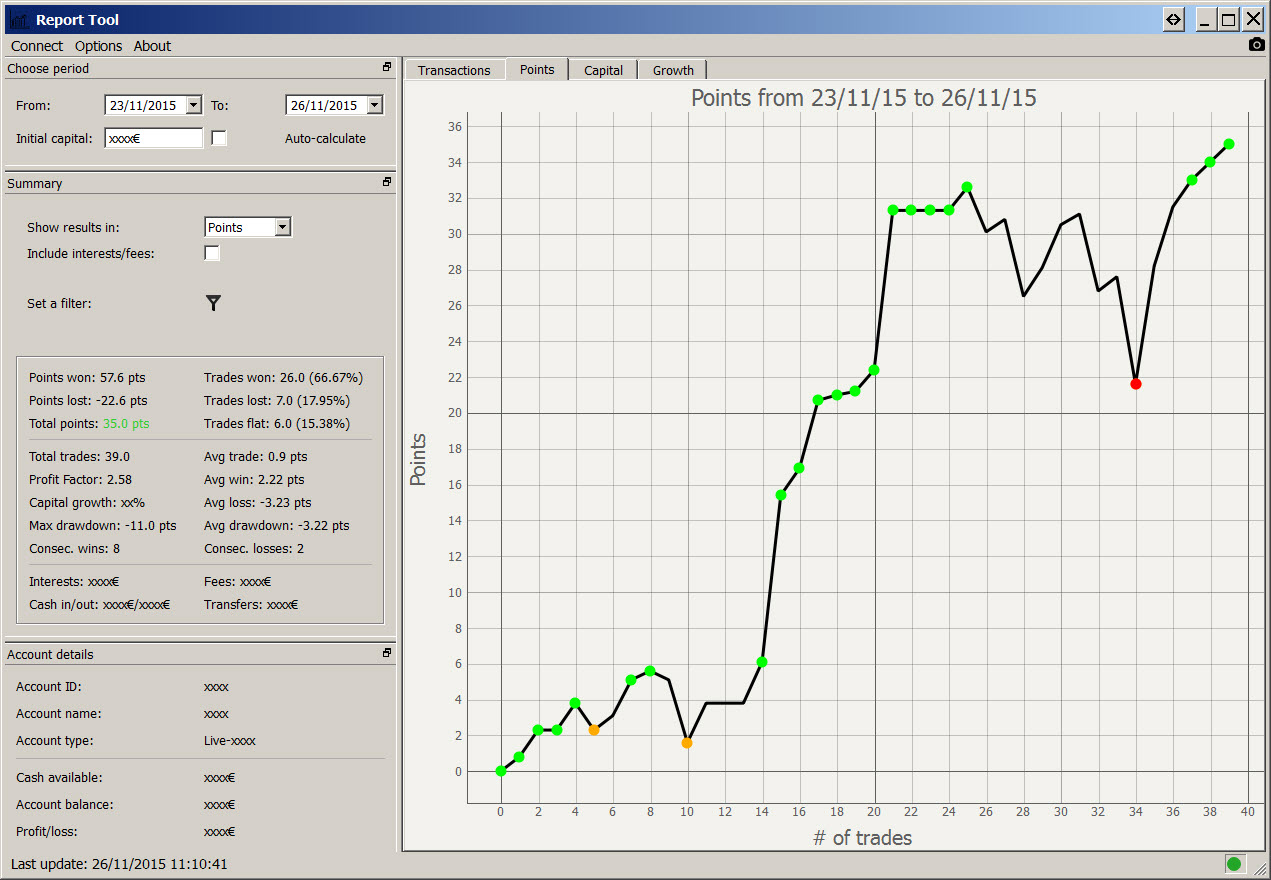This screenshot has height=880, width=1271.
Task: Open the Options menu
Action: (98, 46)
